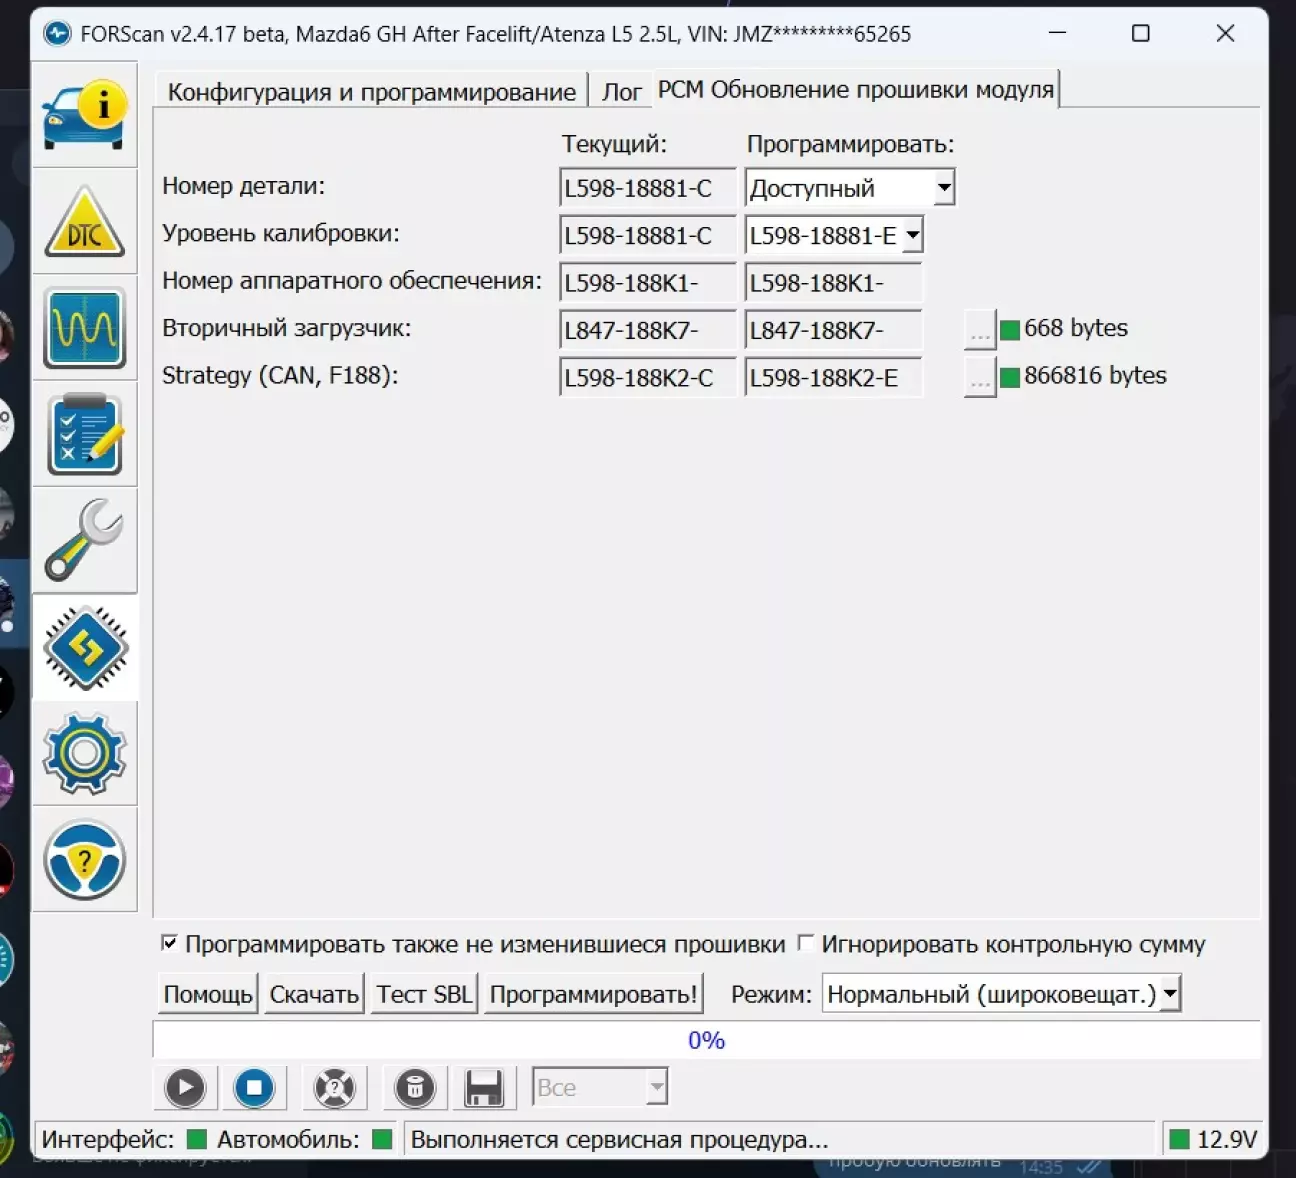Click the Программировать! button
The image size is (1296, 1178).
[593, 994]
